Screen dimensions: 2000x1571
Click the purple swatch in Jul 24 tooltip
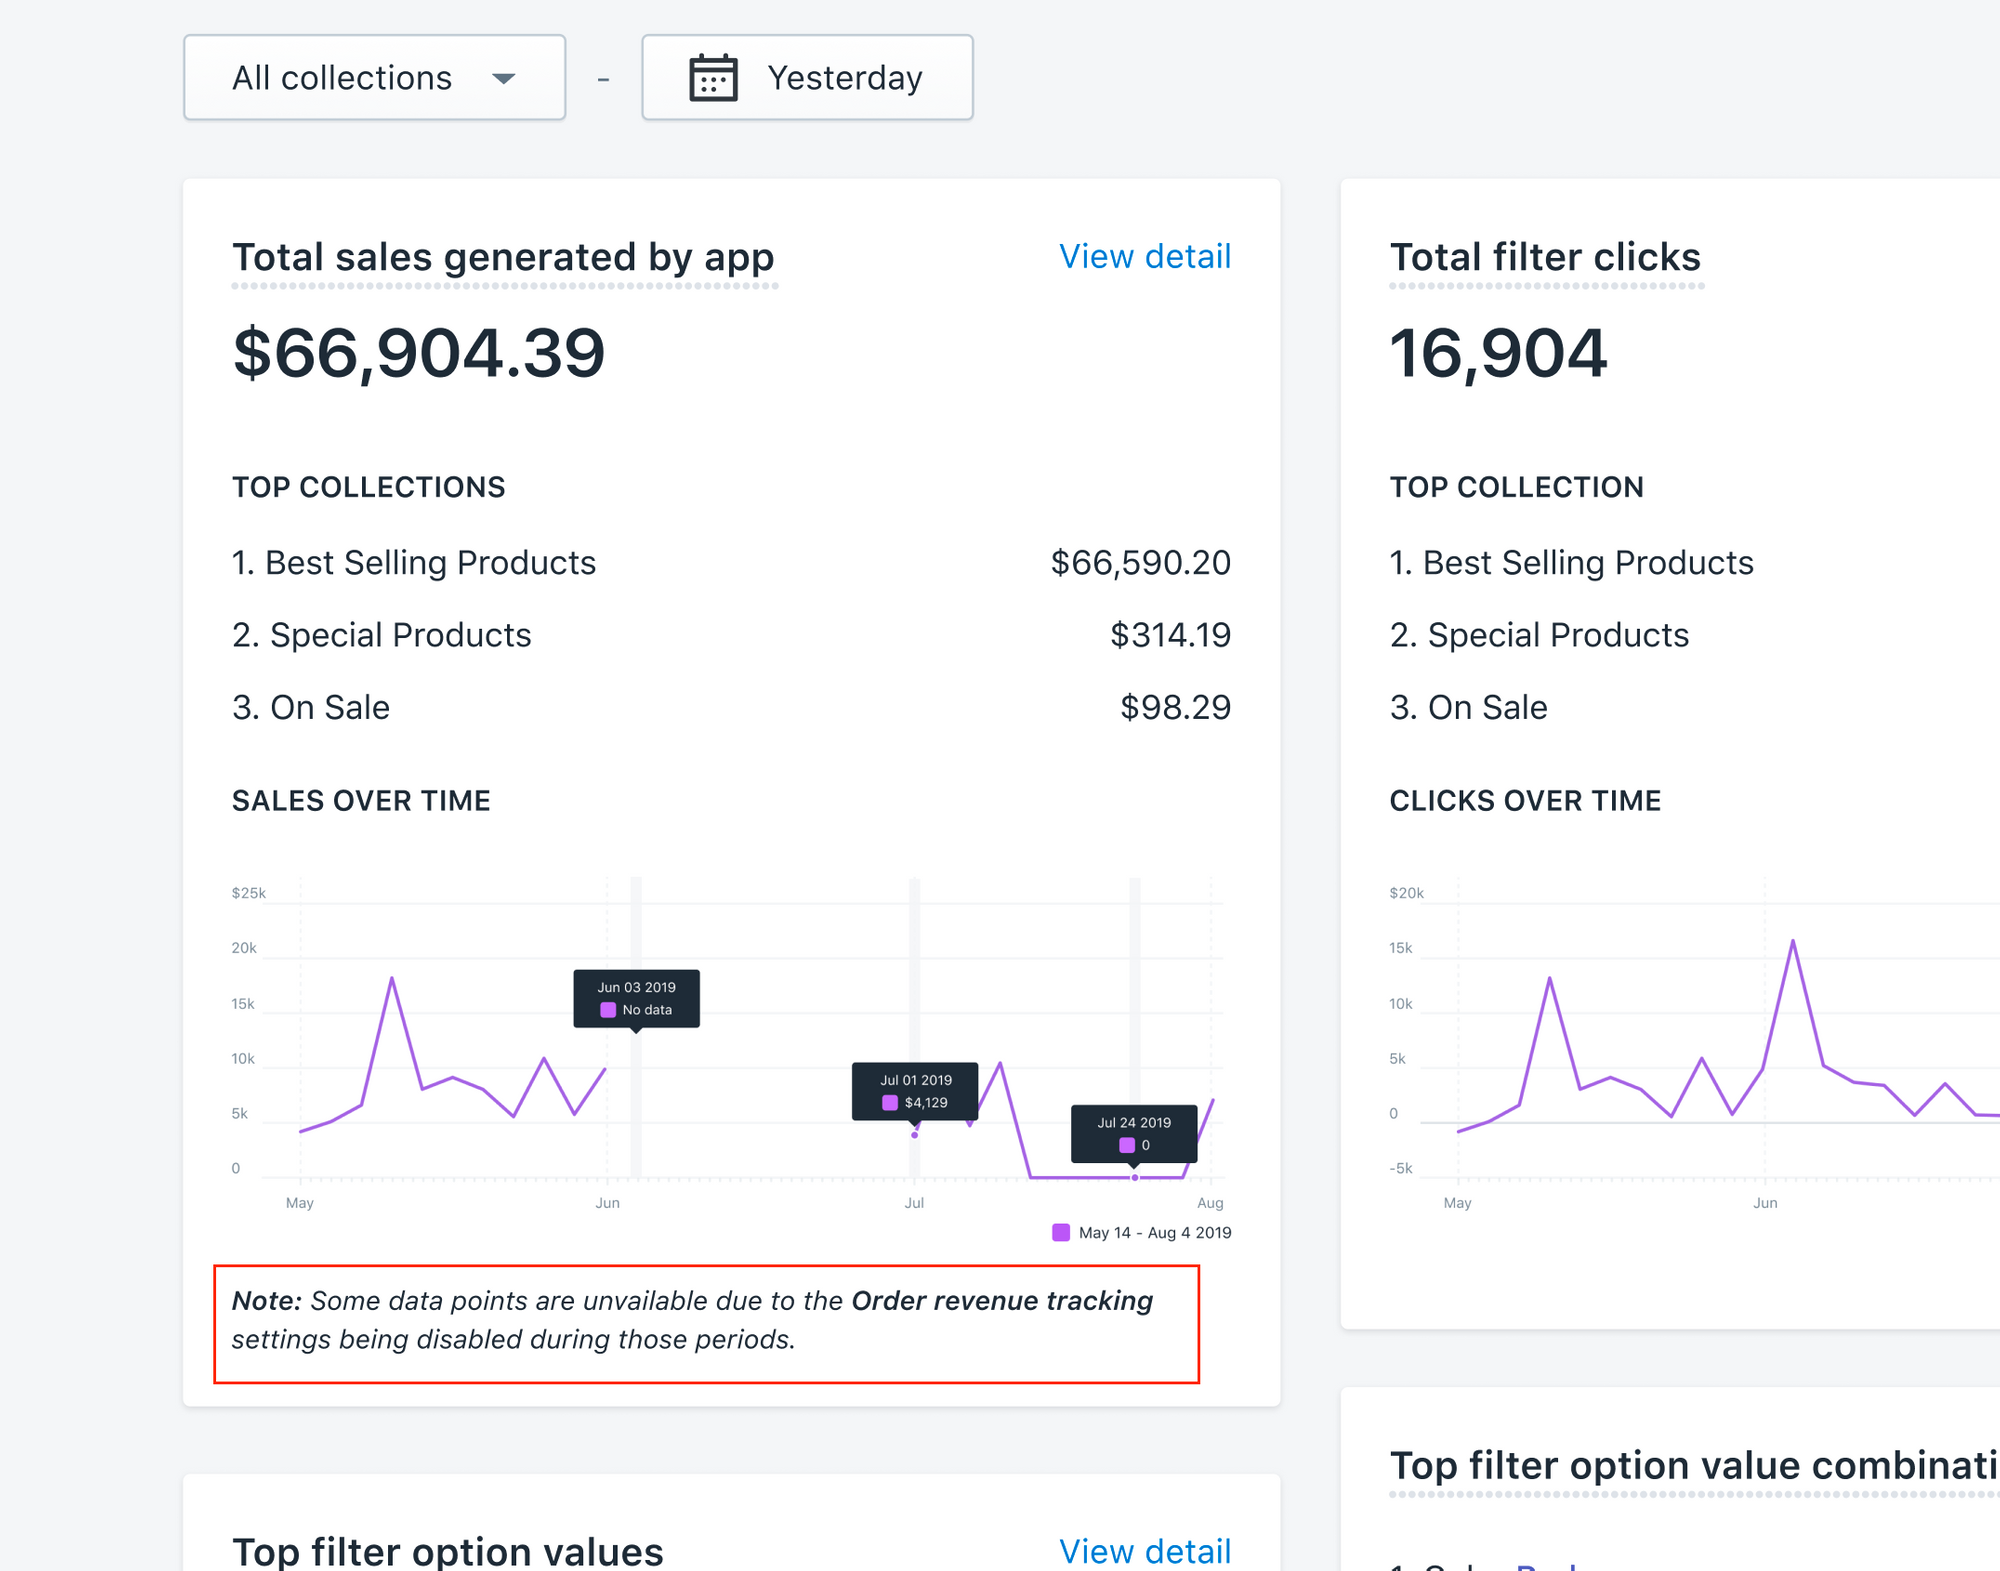[x=1127, y=1145]
